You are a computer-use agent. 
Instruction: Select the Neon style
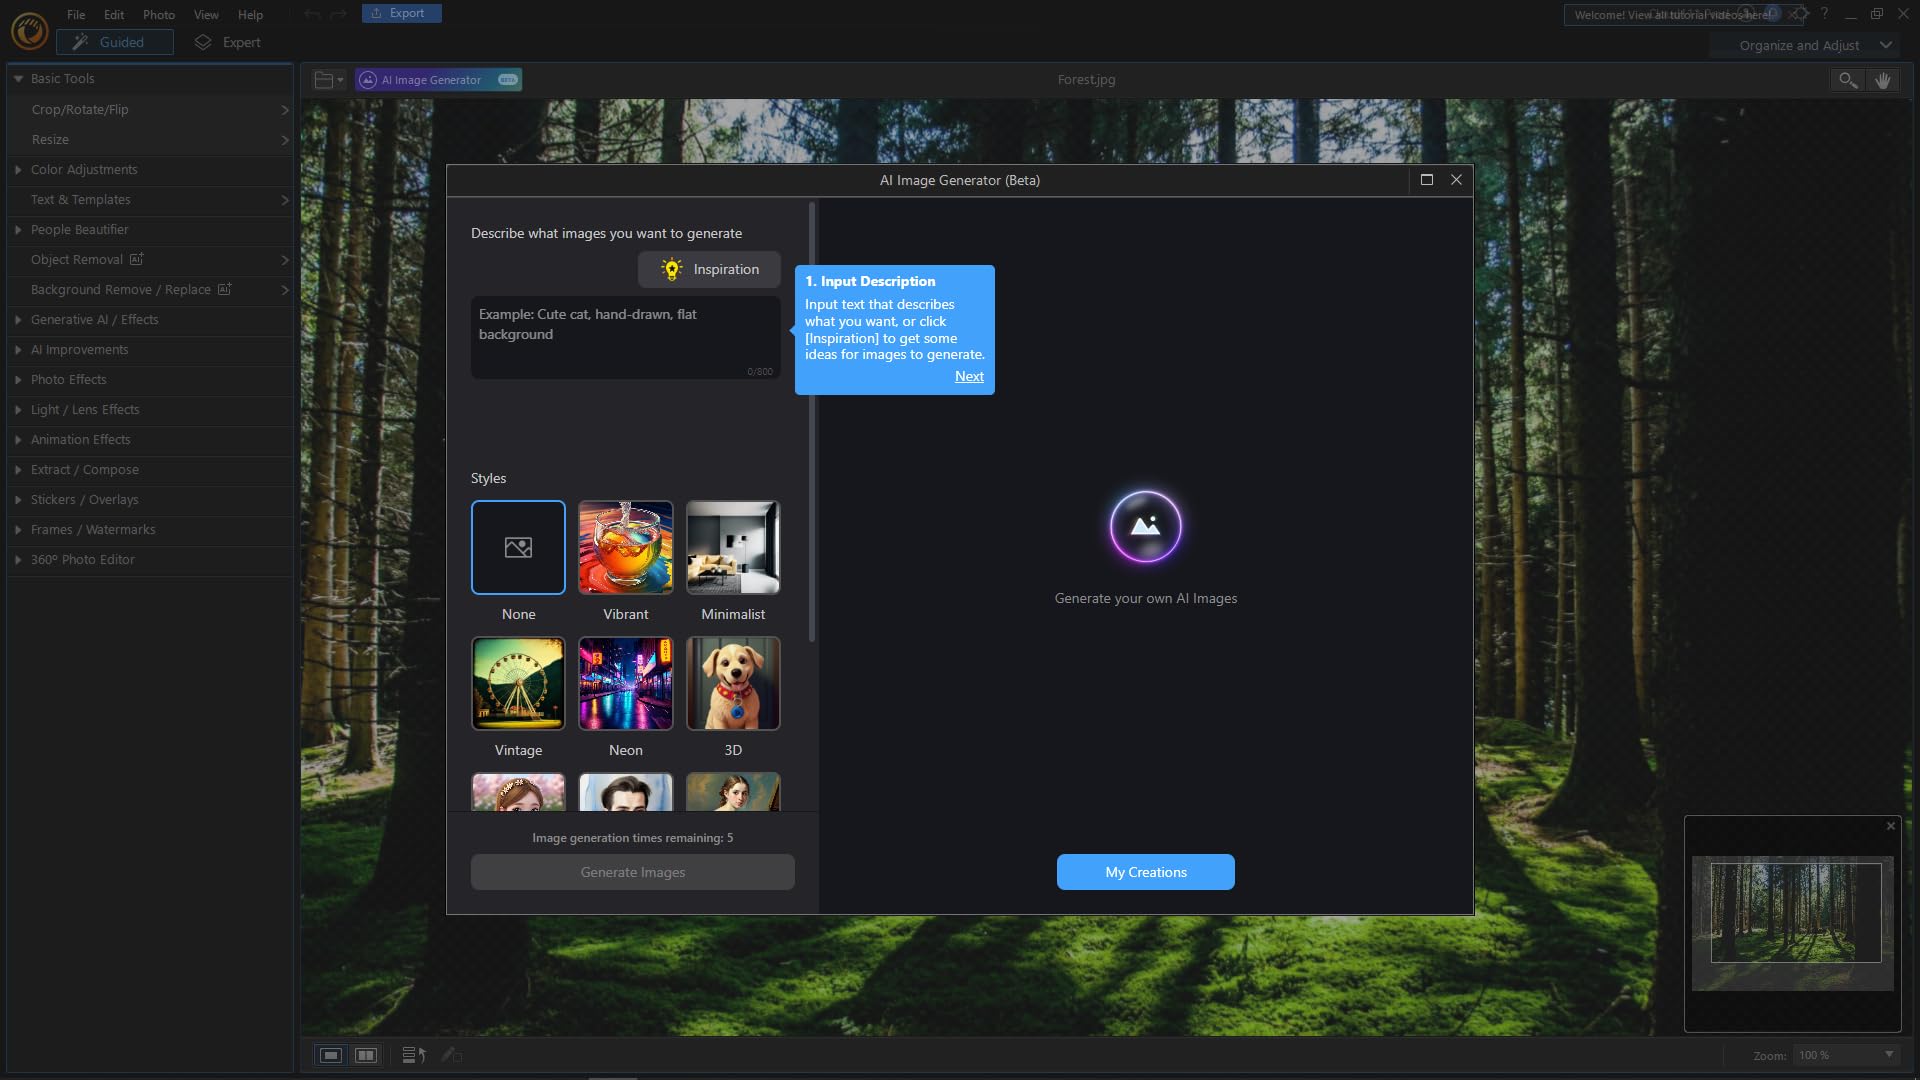pyautogui.click(x=625, y=683)
